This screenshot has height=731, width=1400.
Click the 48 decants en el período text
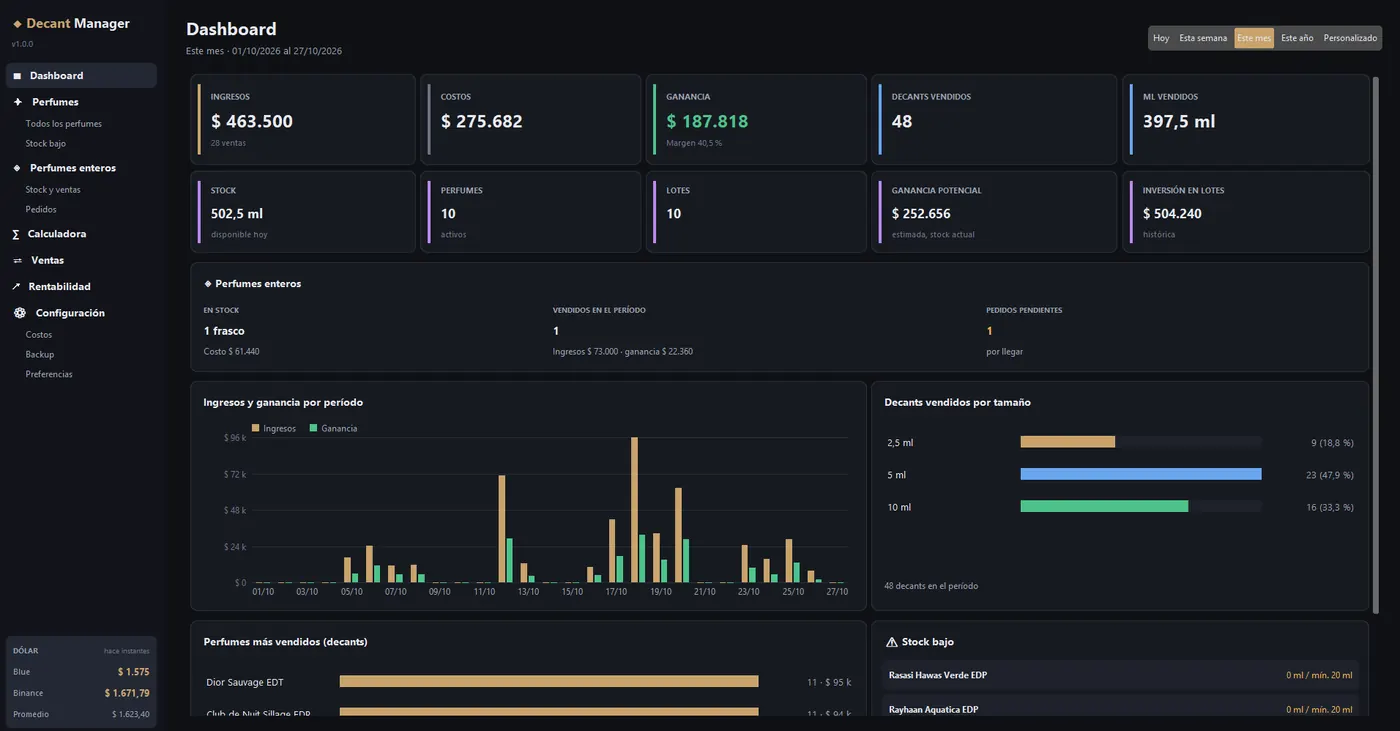(x=931, y=586)
